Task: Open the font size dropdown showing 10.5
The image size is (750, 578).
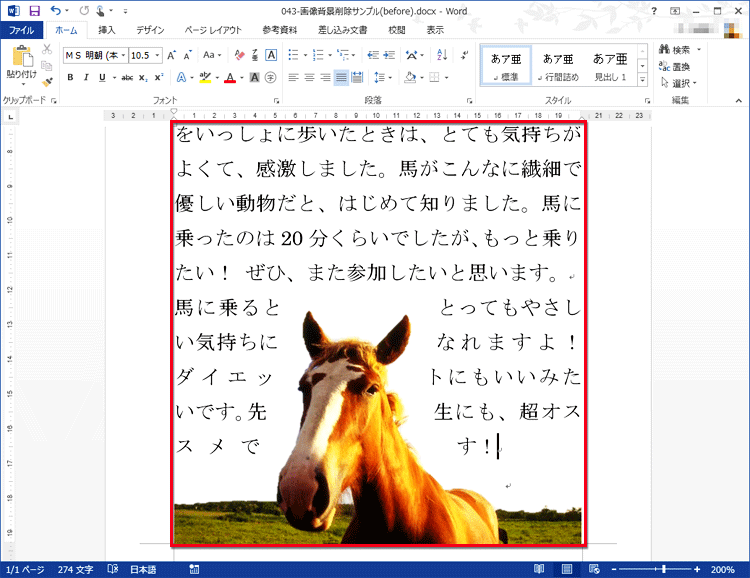Action: 157,56
